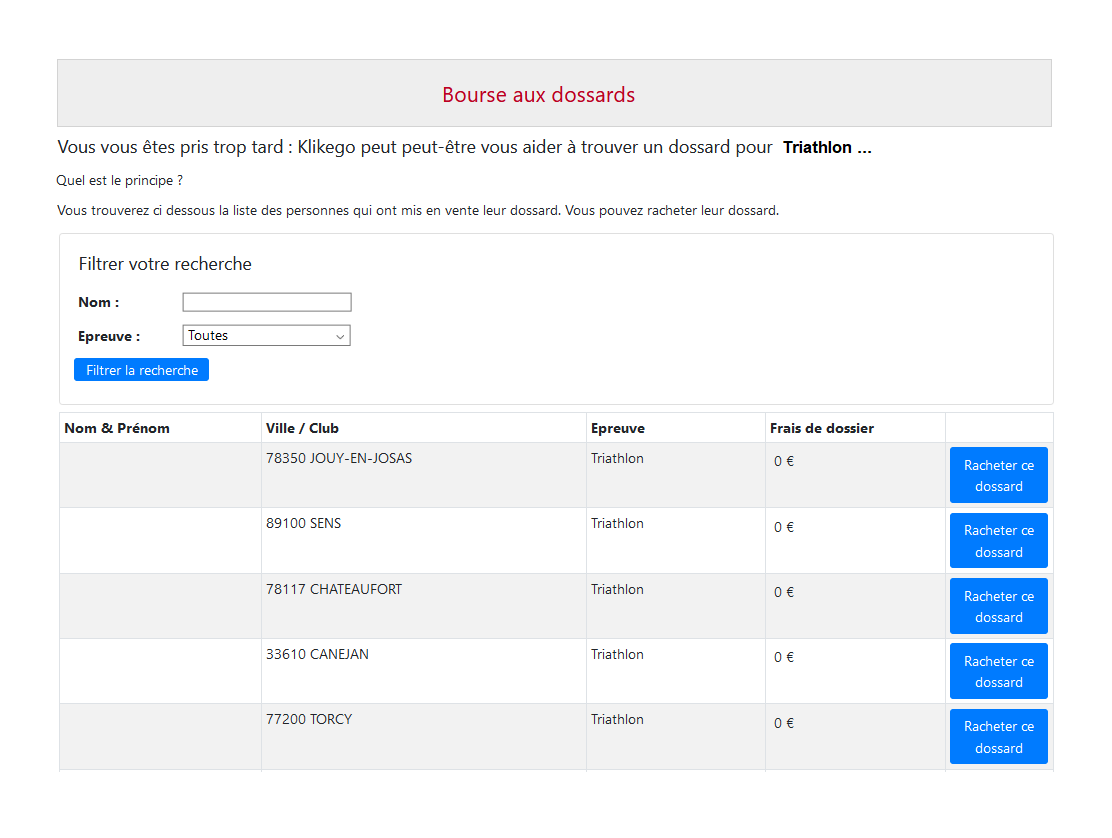Select the 33610 CANEJAN table cell
This screenshot has height=838, width=1112.
[x=317, y=655]
